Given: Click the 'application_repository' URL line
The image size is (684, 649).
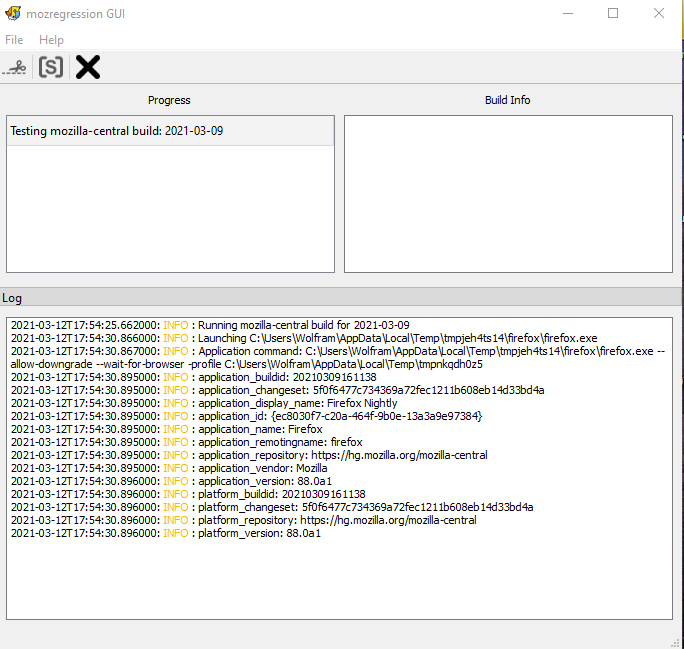Looking at the screenshot, I should point(249,455).
